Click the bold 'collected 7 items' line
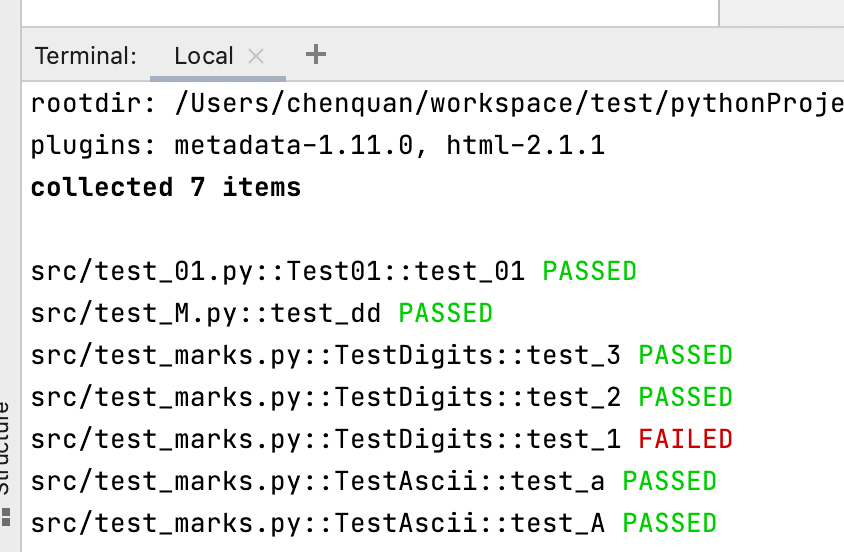The image size is (844, 552). [x=165, y=187]
